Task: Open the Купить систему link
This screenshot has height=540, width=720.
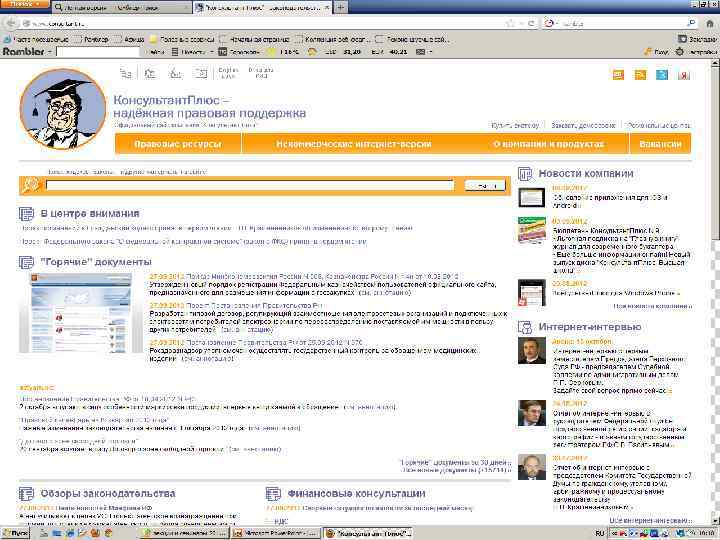Action: pos(515,125)
